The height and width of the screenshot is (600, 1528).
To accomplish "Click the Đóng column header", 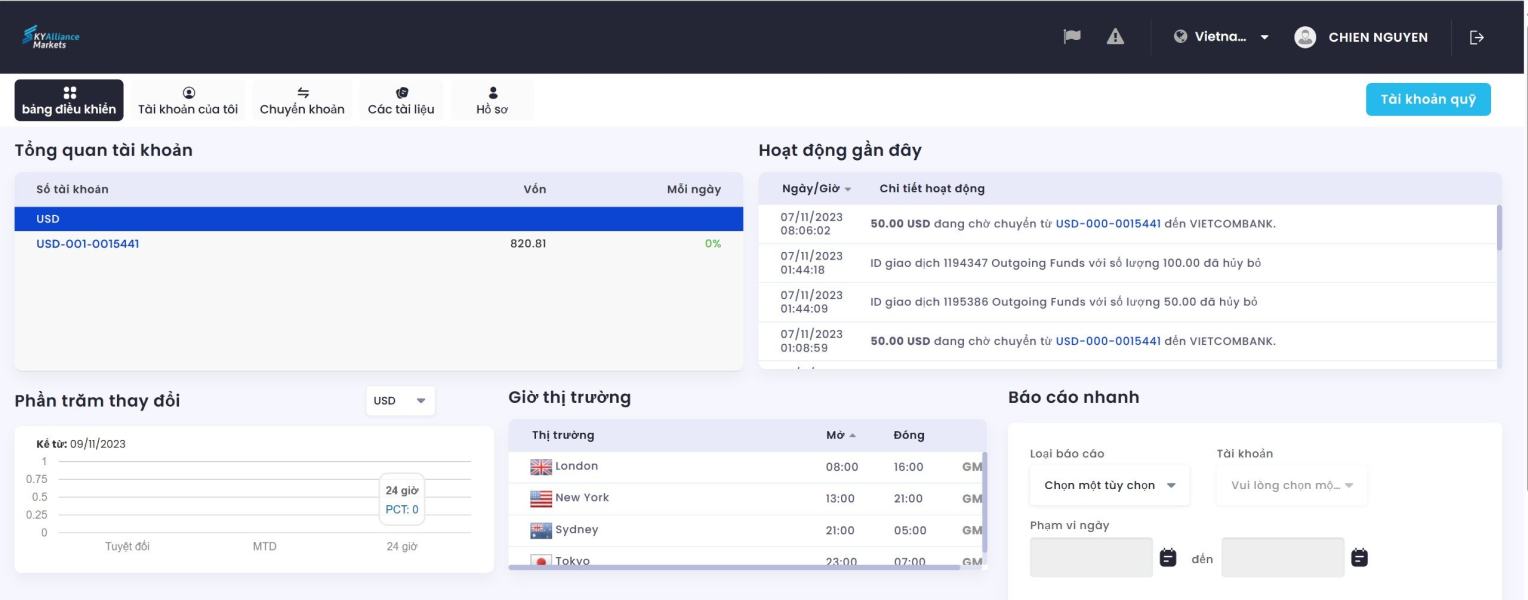I will click(909, 435).
